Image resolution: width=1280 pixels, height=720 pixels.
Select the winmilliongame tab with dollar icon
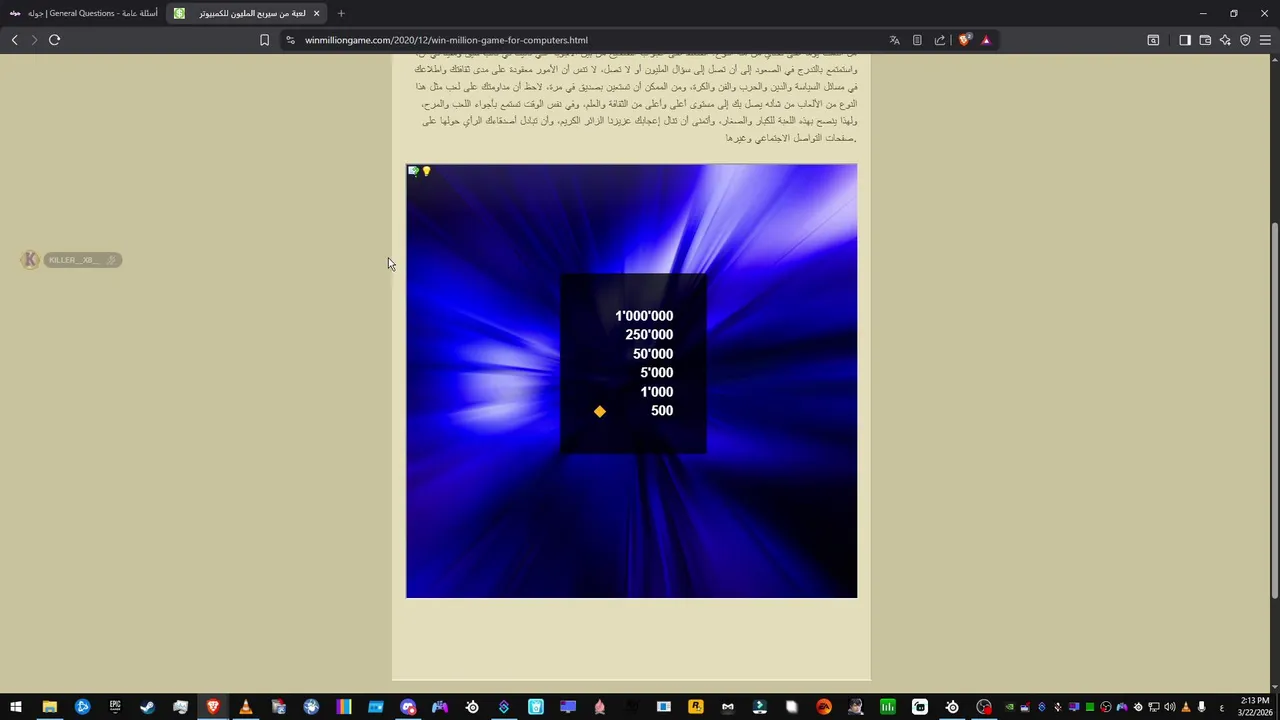coord(247,13)
